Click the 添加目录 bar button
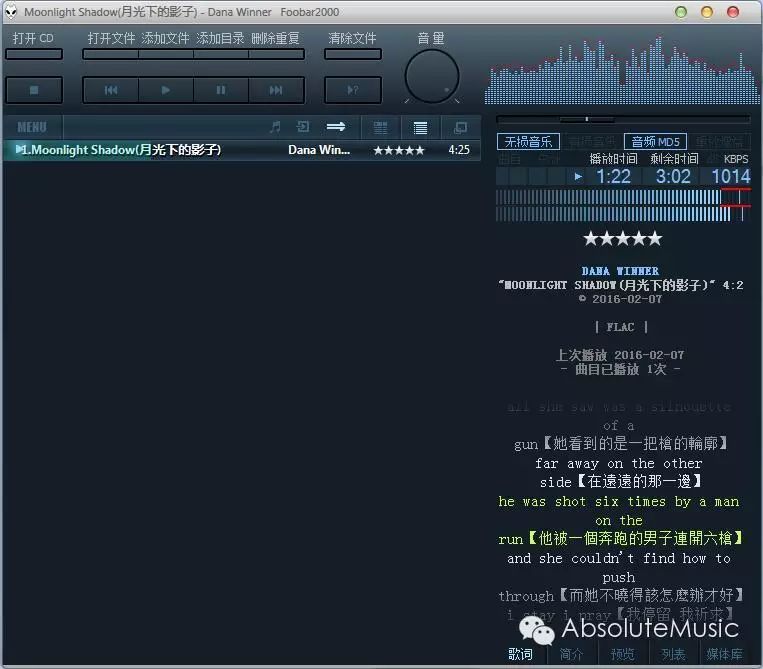The width and height of the screenshot is (763, 669). pos(221,54)
